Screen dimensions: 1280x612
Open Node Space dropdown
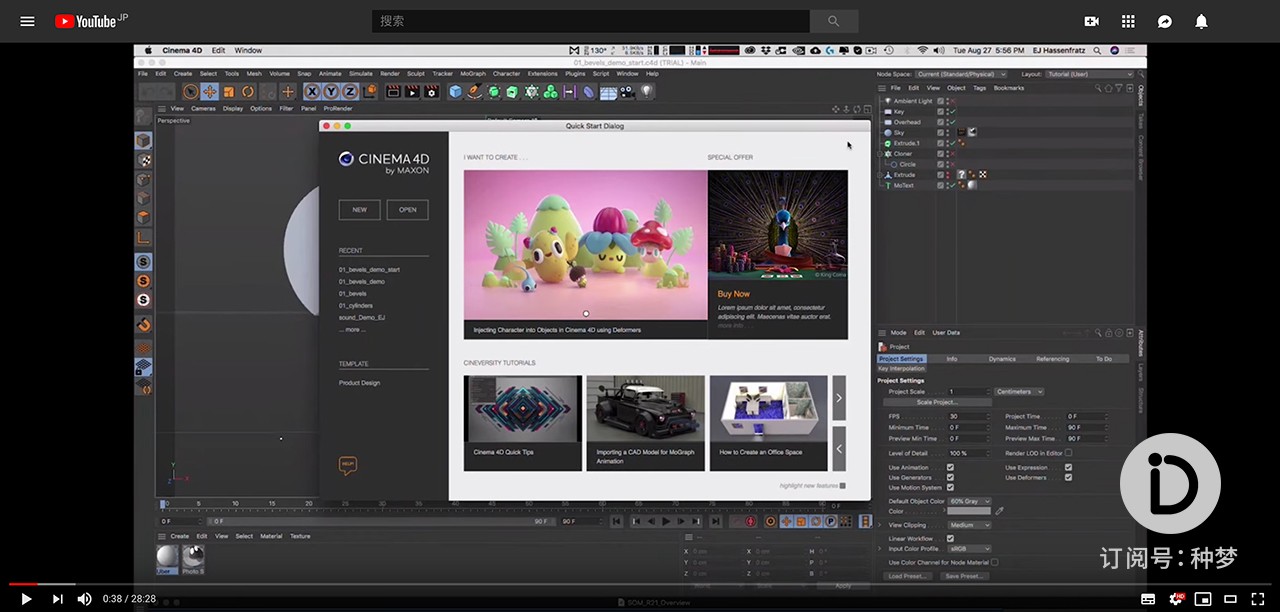(x=961, y=74)
